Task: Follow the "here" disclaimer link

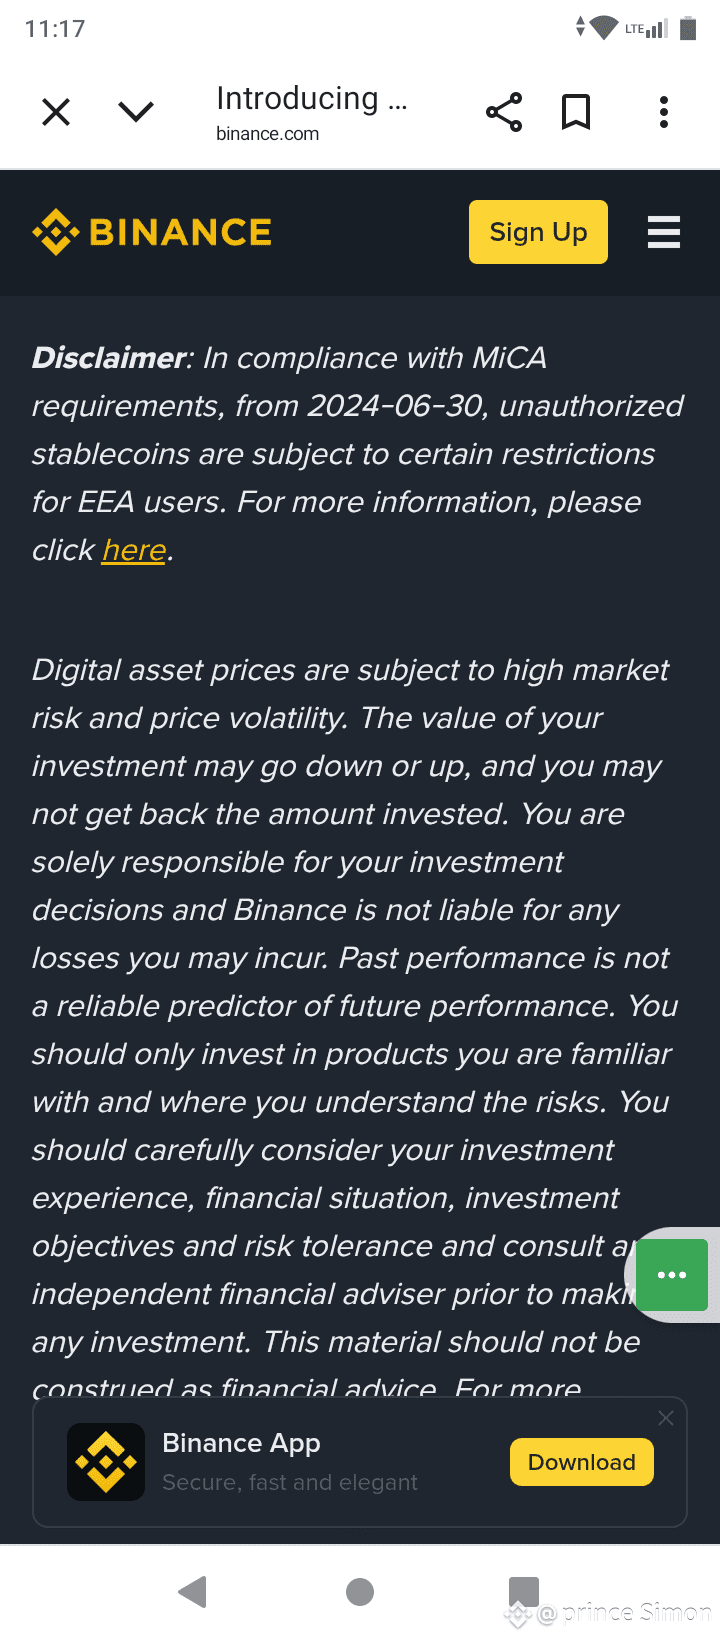Action: (133, 550)
